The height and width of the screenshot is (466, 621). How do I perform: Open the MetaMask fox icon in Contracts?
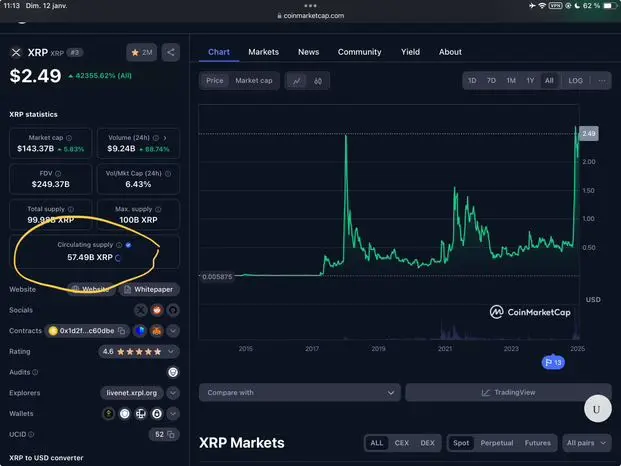157,331
